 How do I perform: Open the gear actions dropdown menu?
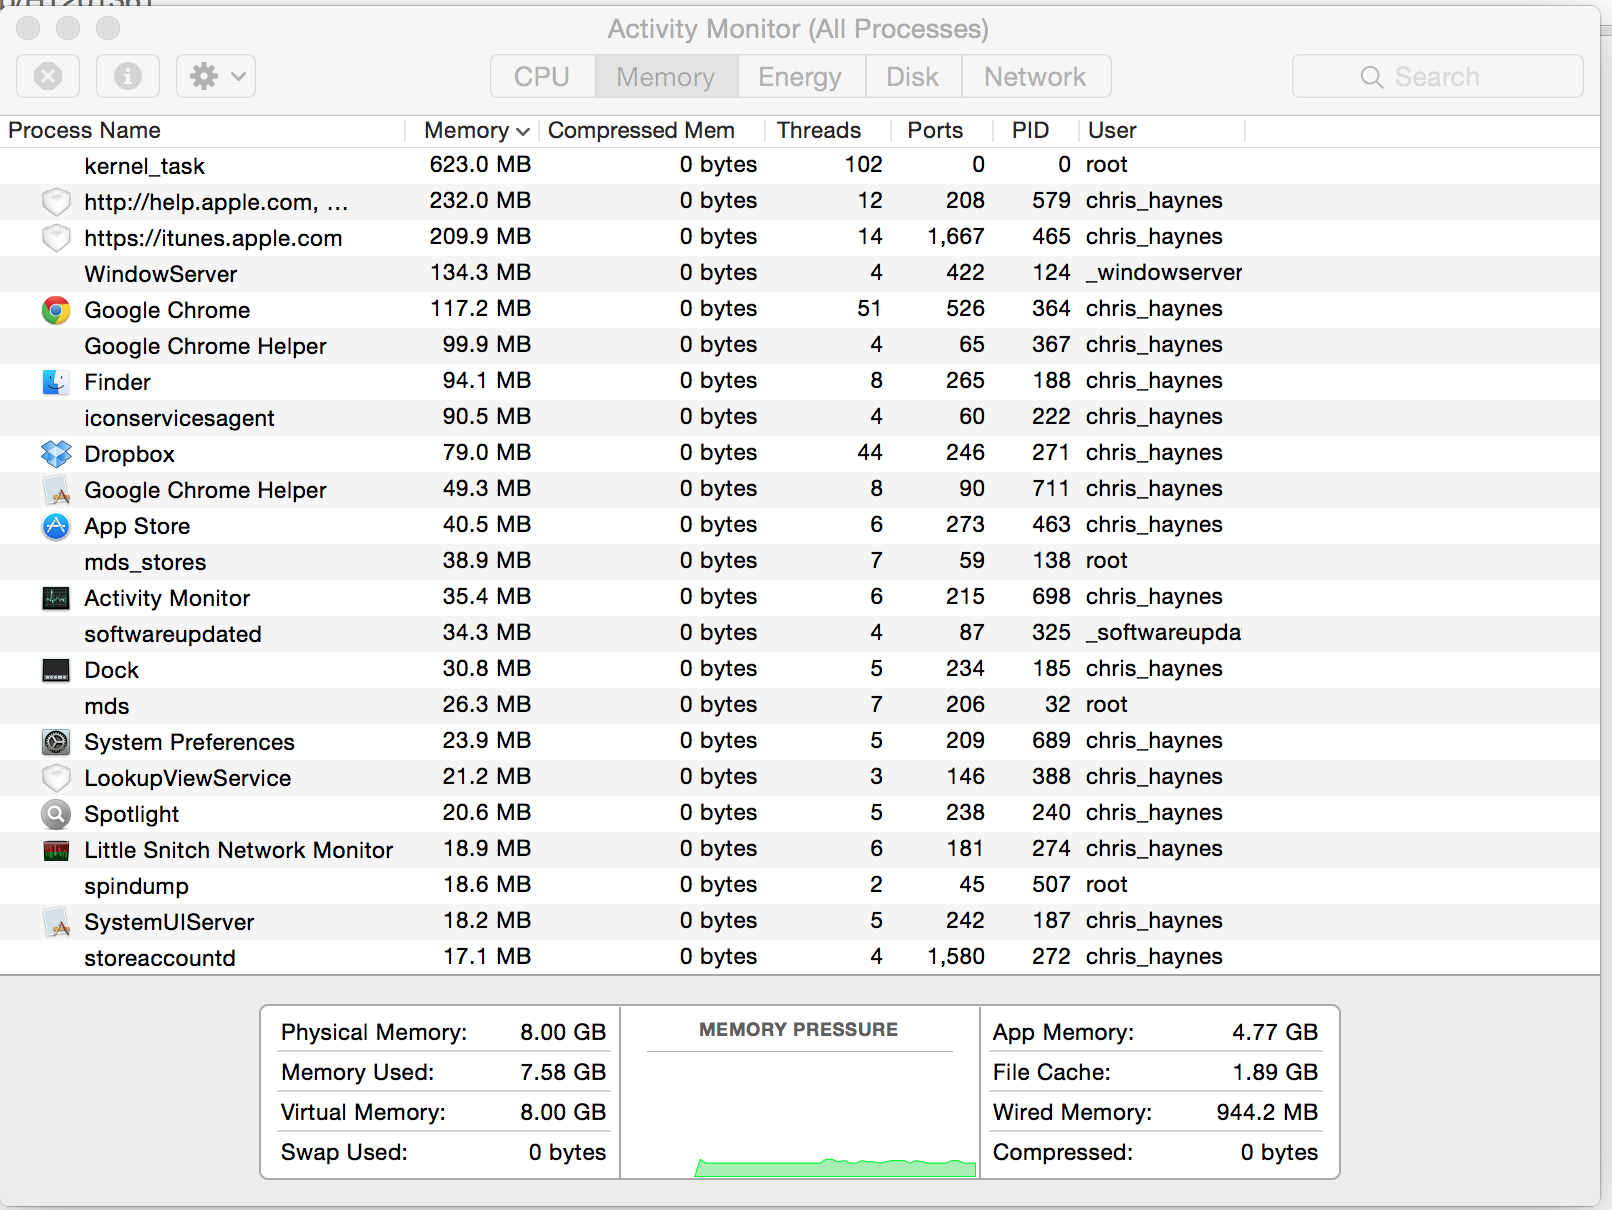pyautogui.click(x=216, y=76)
